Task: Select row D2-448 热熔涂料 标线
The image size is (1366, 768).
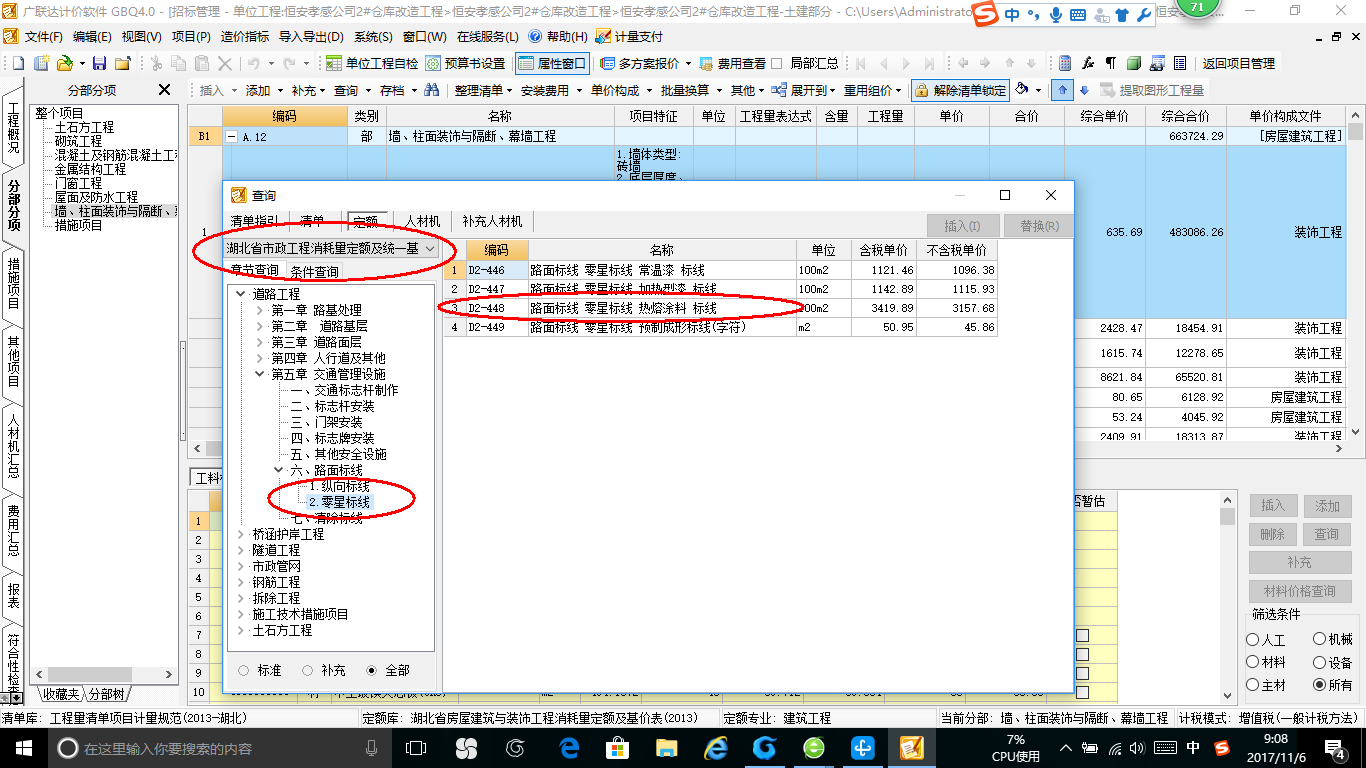Action: pyautogui.click(x=720, y=308)
